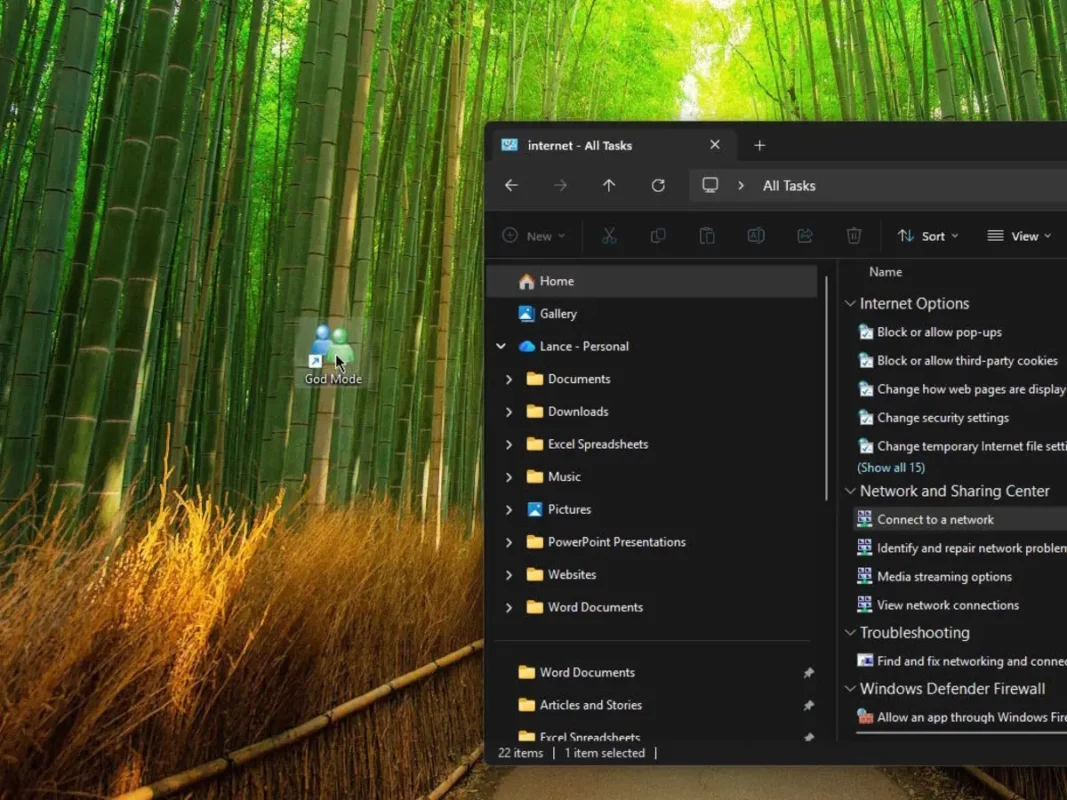Open Find and fix networking problems
This screenshot has width=1067, height=800.
(962, 661)
